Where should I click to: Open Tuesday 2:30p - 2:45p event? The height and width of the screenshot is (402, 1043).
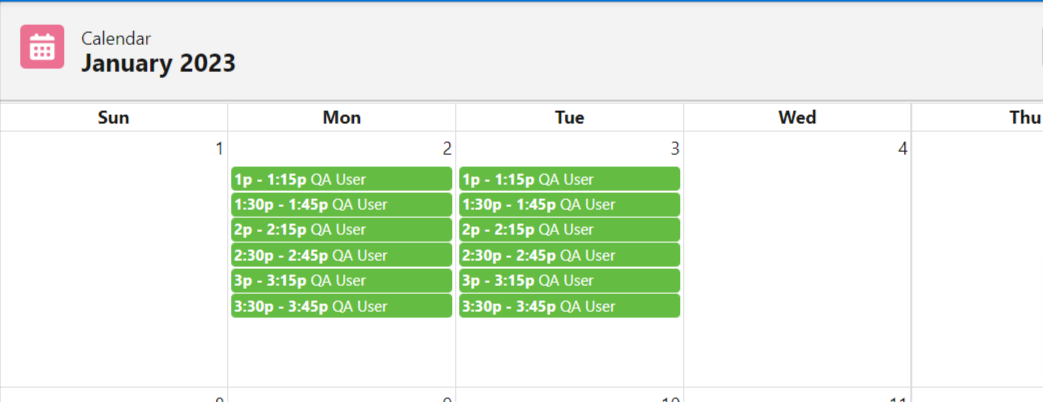pos(569,256)
